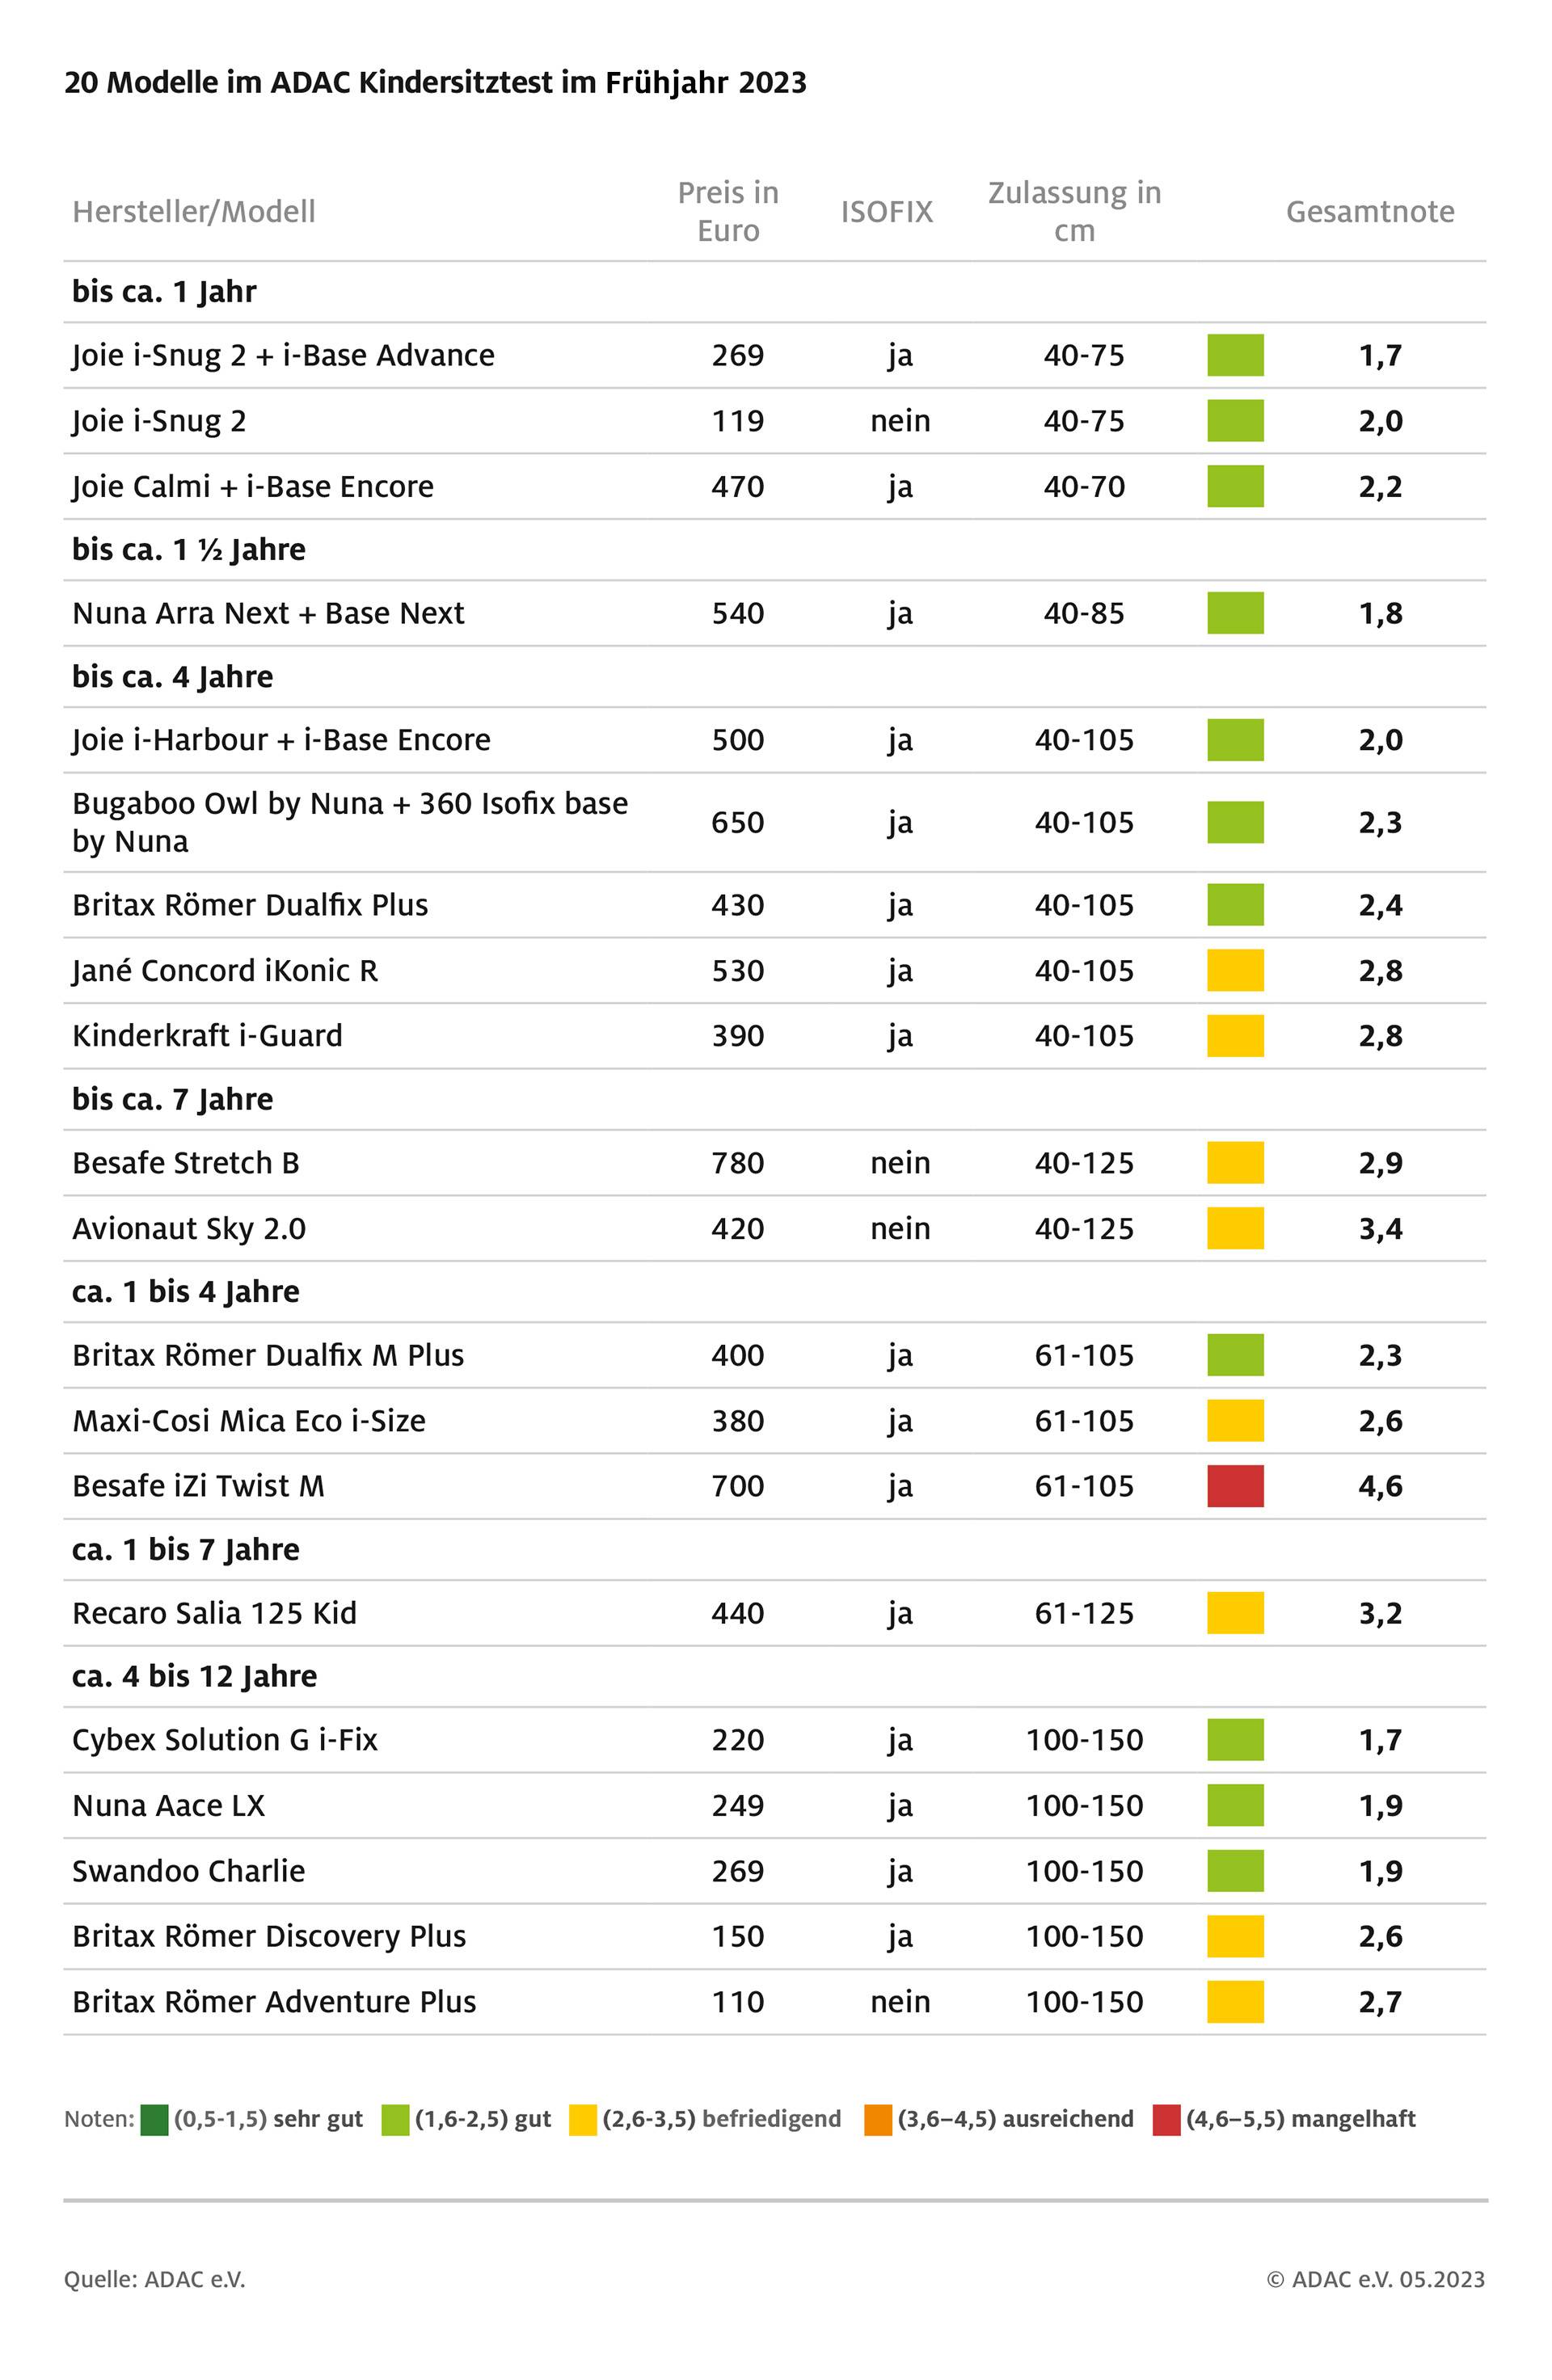The height and width of the screenshot is (2380, 1552).
Task: Select the 3,4 grade for Avionaut Sky 2.0
Action: click(1380, 1229)
